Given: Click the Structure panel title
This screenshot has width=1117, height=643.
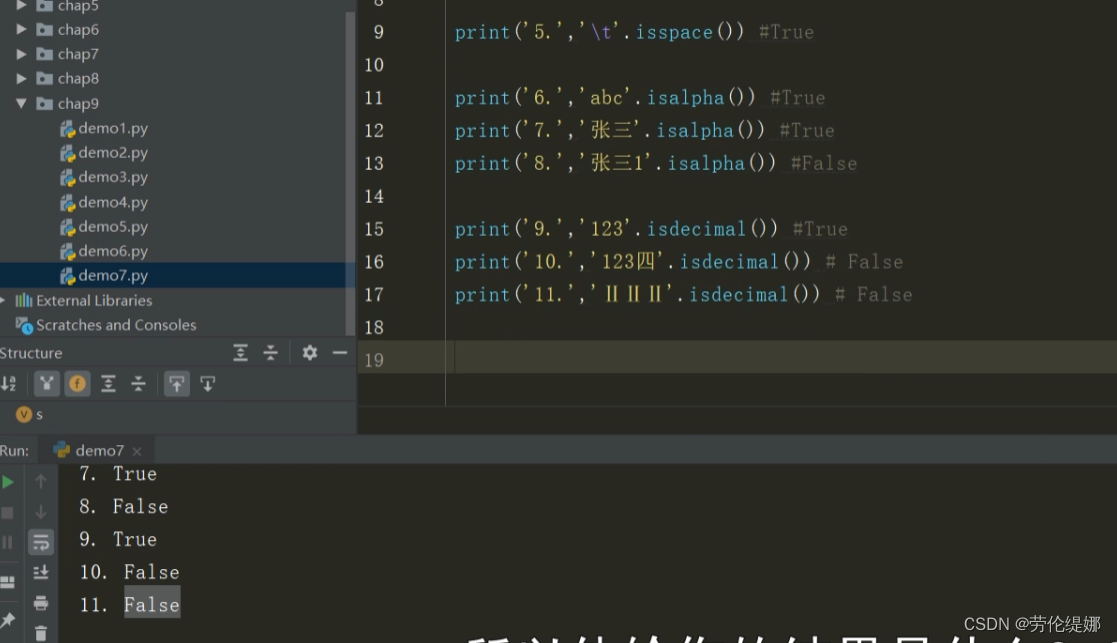Looking at the screenshot, I should coord(31,353).
